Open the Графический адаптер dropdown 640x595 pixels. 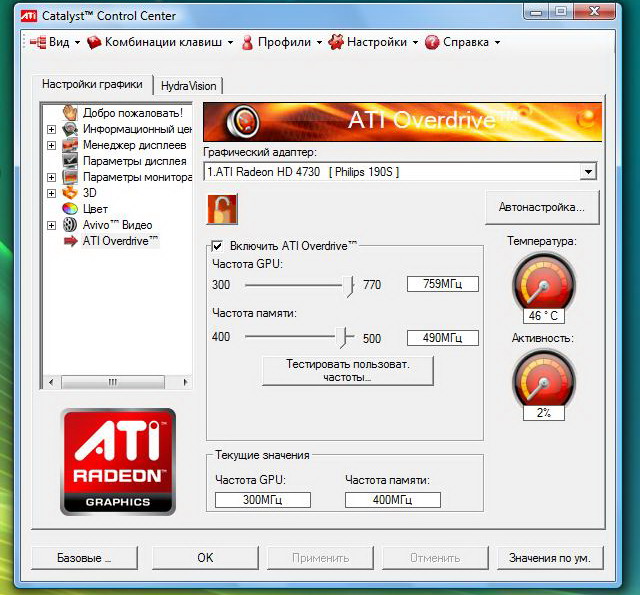tap(588, 171)
